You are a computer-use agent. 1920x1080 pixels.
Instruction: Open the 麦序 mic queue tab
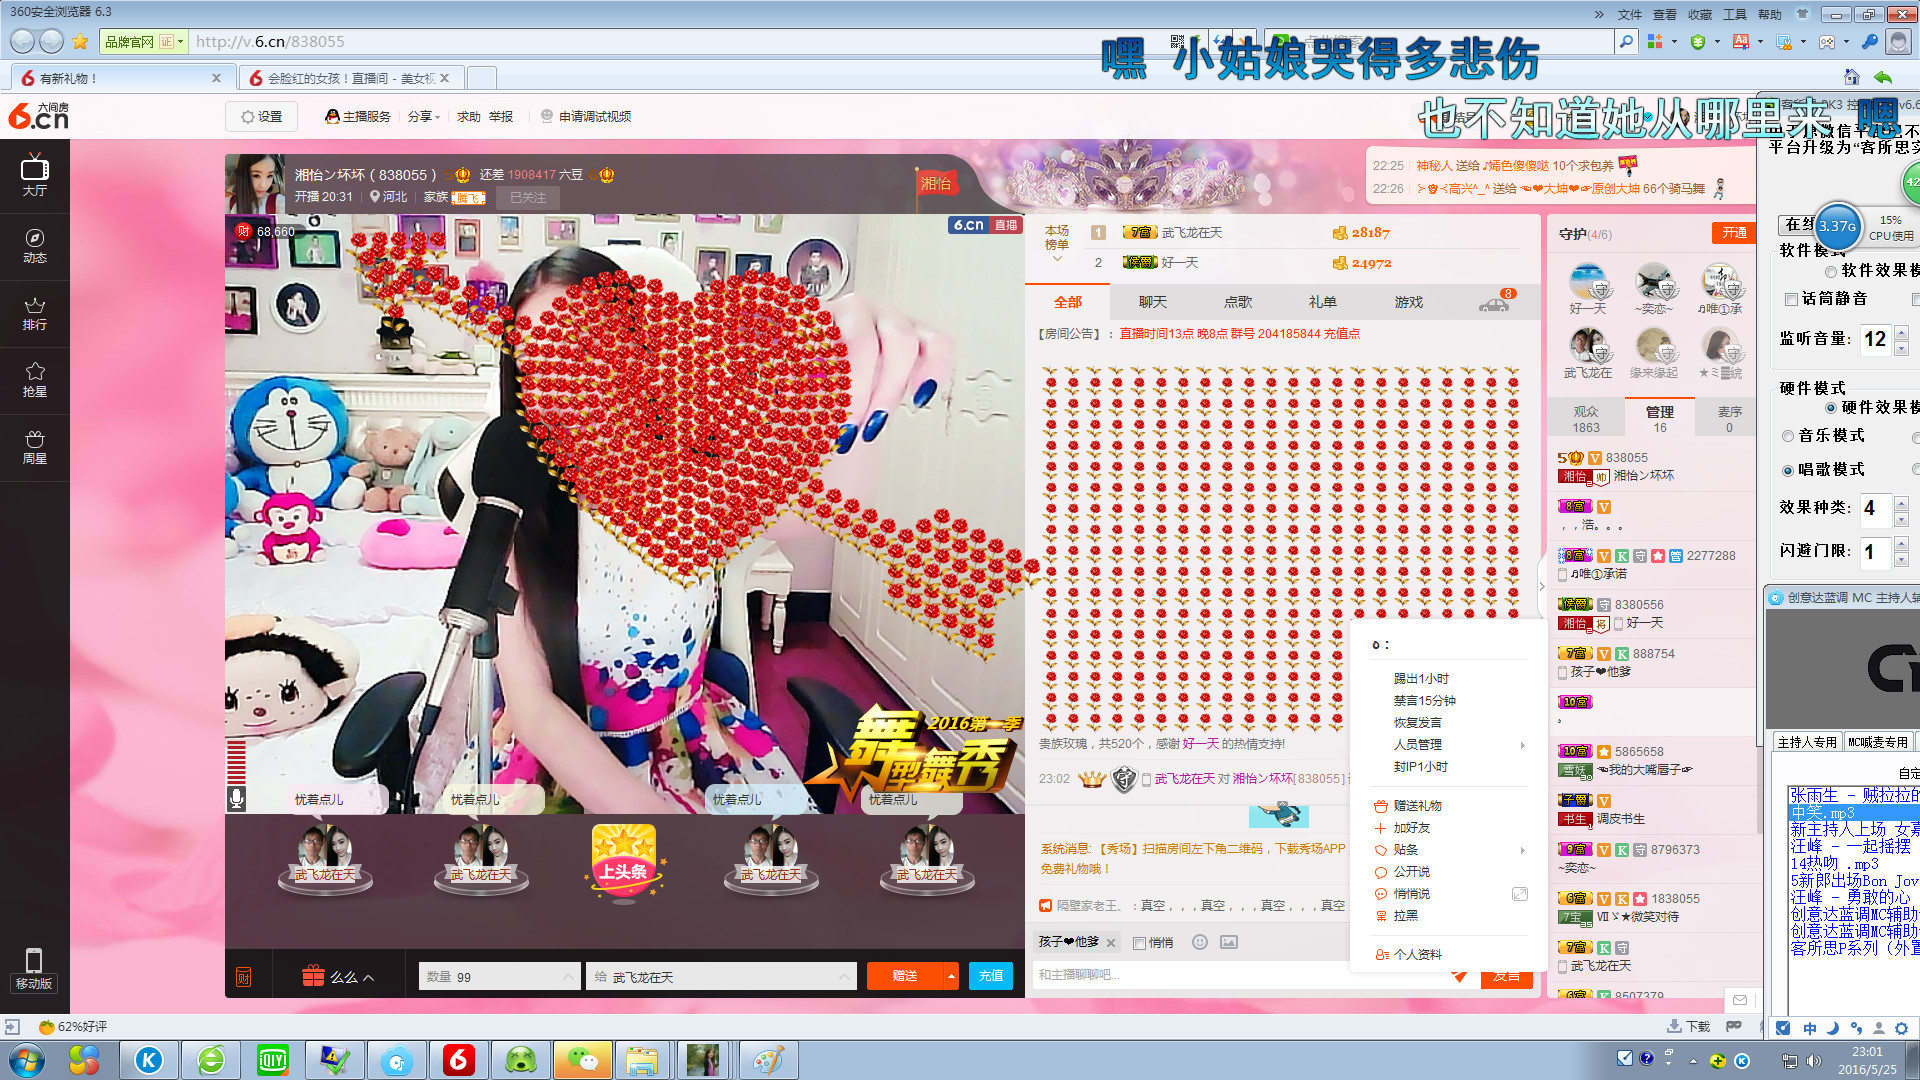[x=1729, y=419]
